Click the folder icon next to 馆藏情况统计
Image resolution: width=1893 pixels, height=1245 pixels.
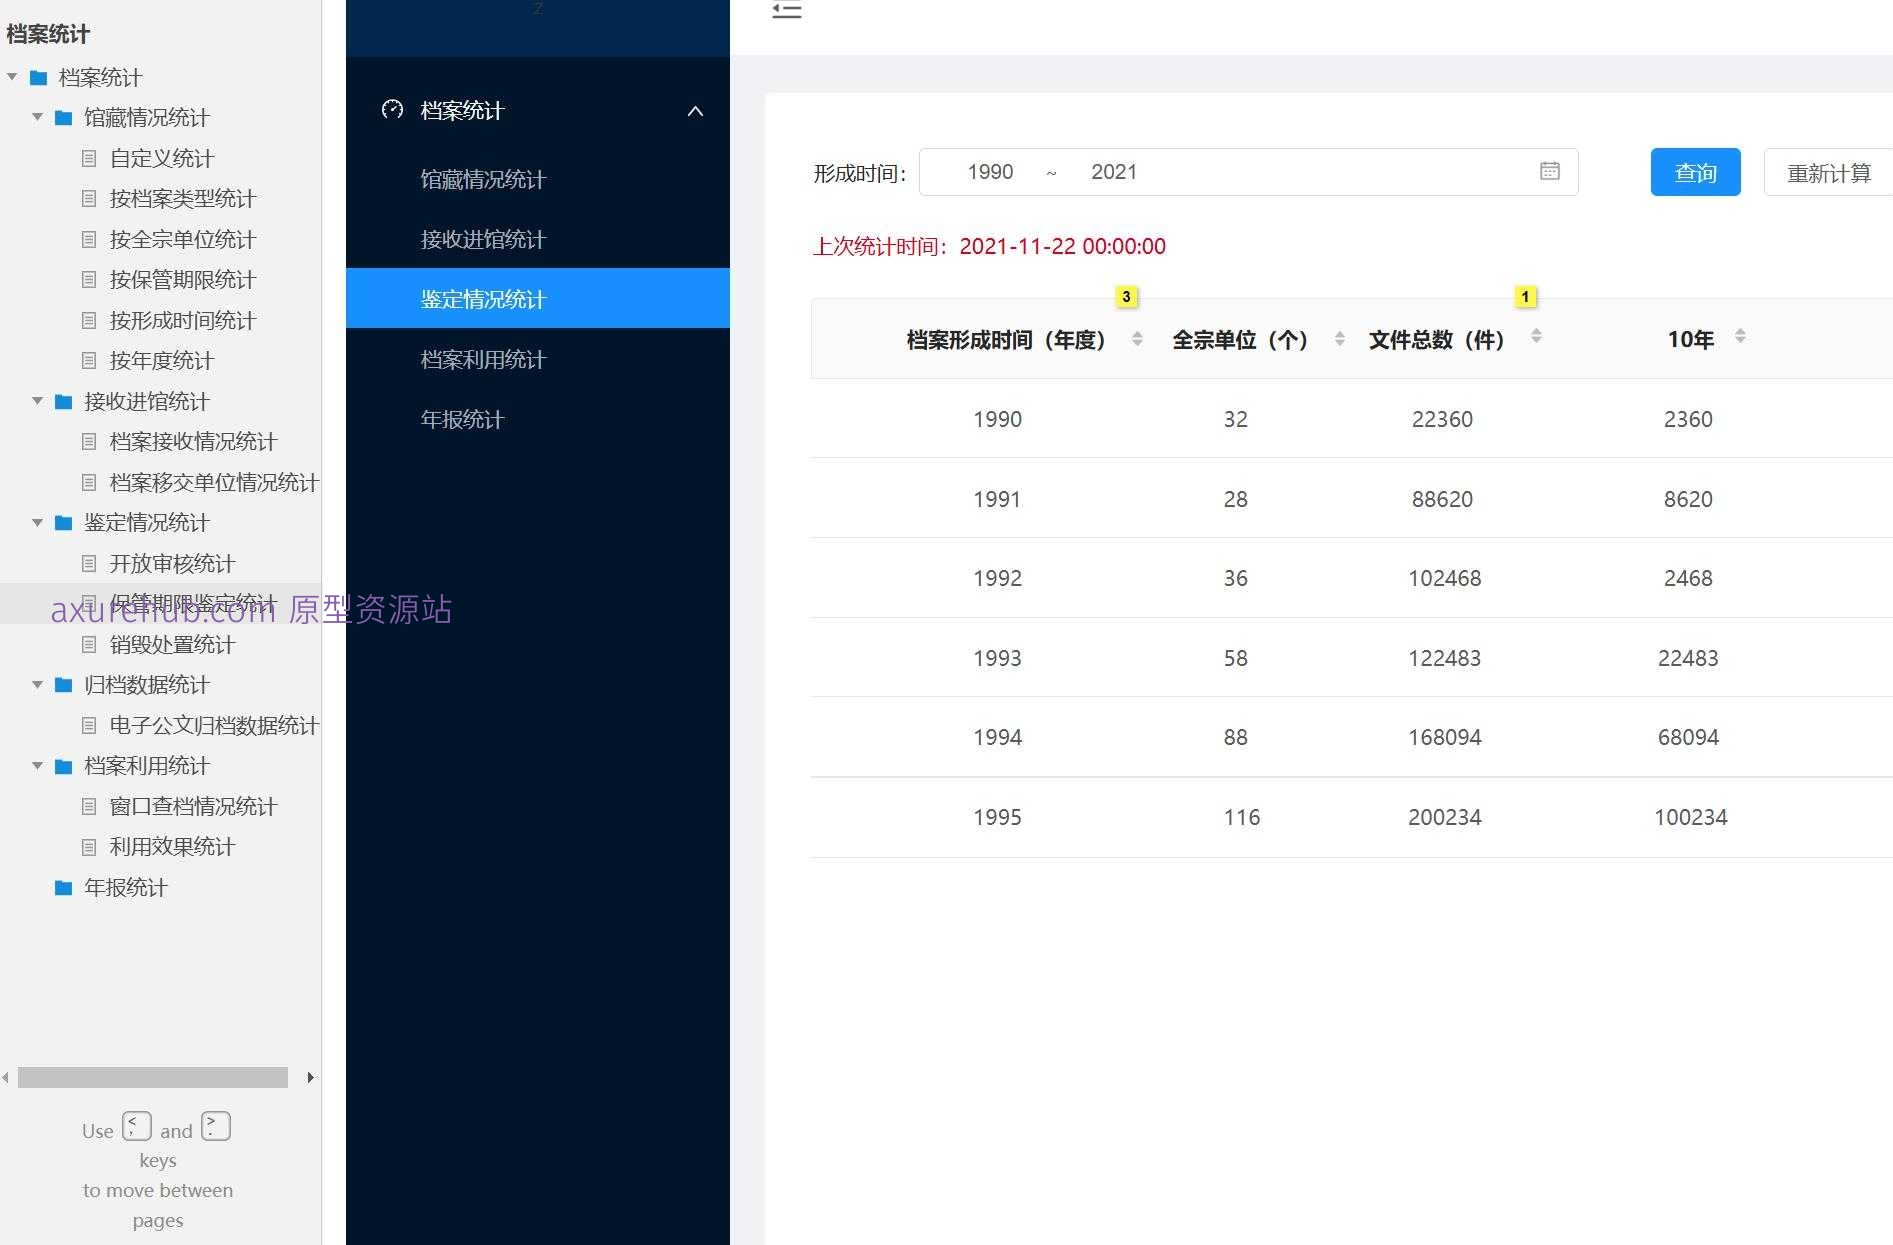coord(62,117)
